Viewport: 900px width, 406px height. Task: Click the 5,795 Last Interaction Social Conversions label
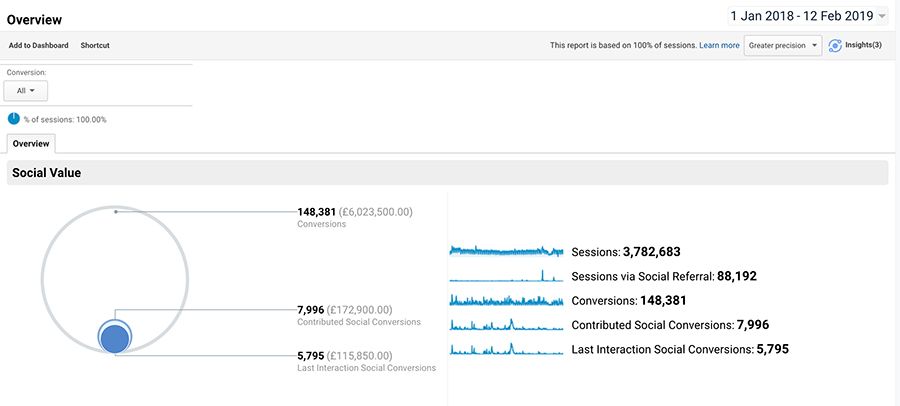pyautogui.click(x=345, y=355)
